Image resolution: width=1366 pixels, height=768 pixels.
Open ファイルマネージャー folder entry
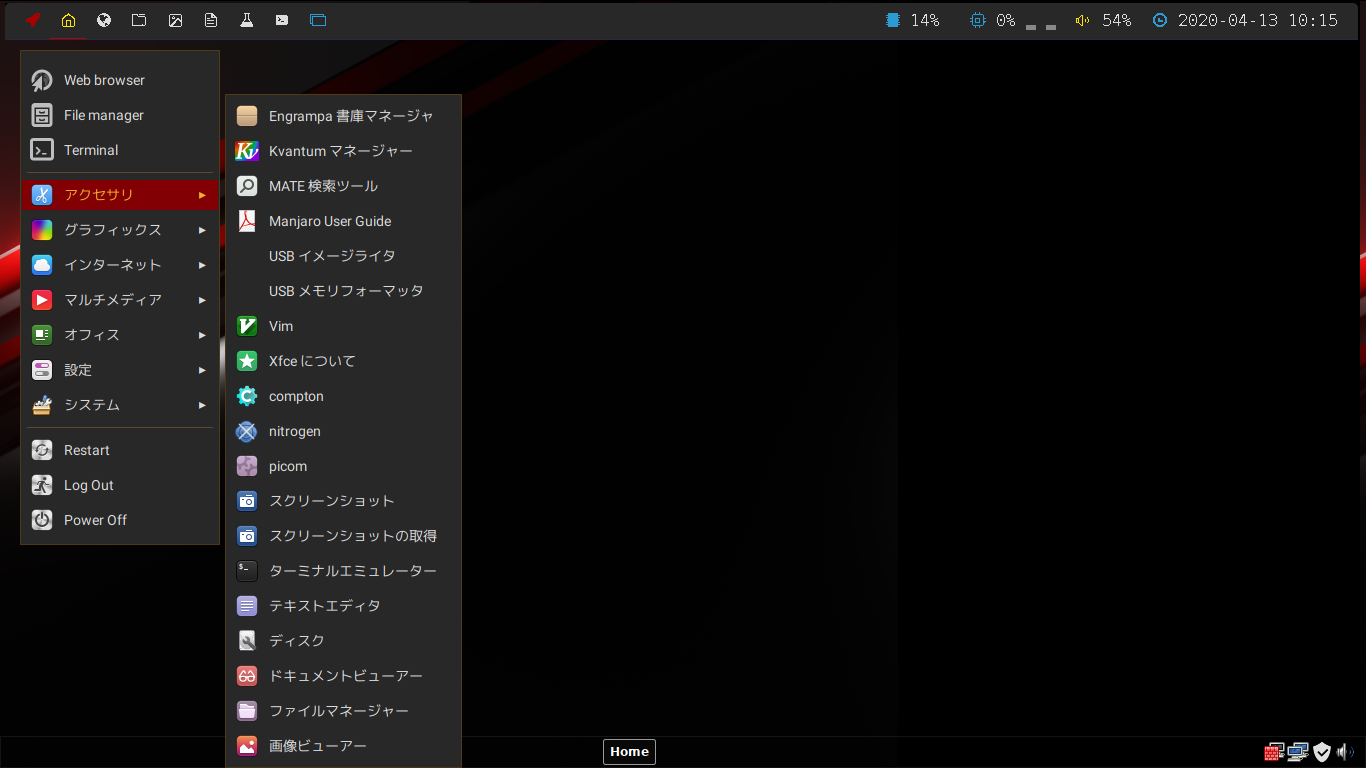pos(343,711)
